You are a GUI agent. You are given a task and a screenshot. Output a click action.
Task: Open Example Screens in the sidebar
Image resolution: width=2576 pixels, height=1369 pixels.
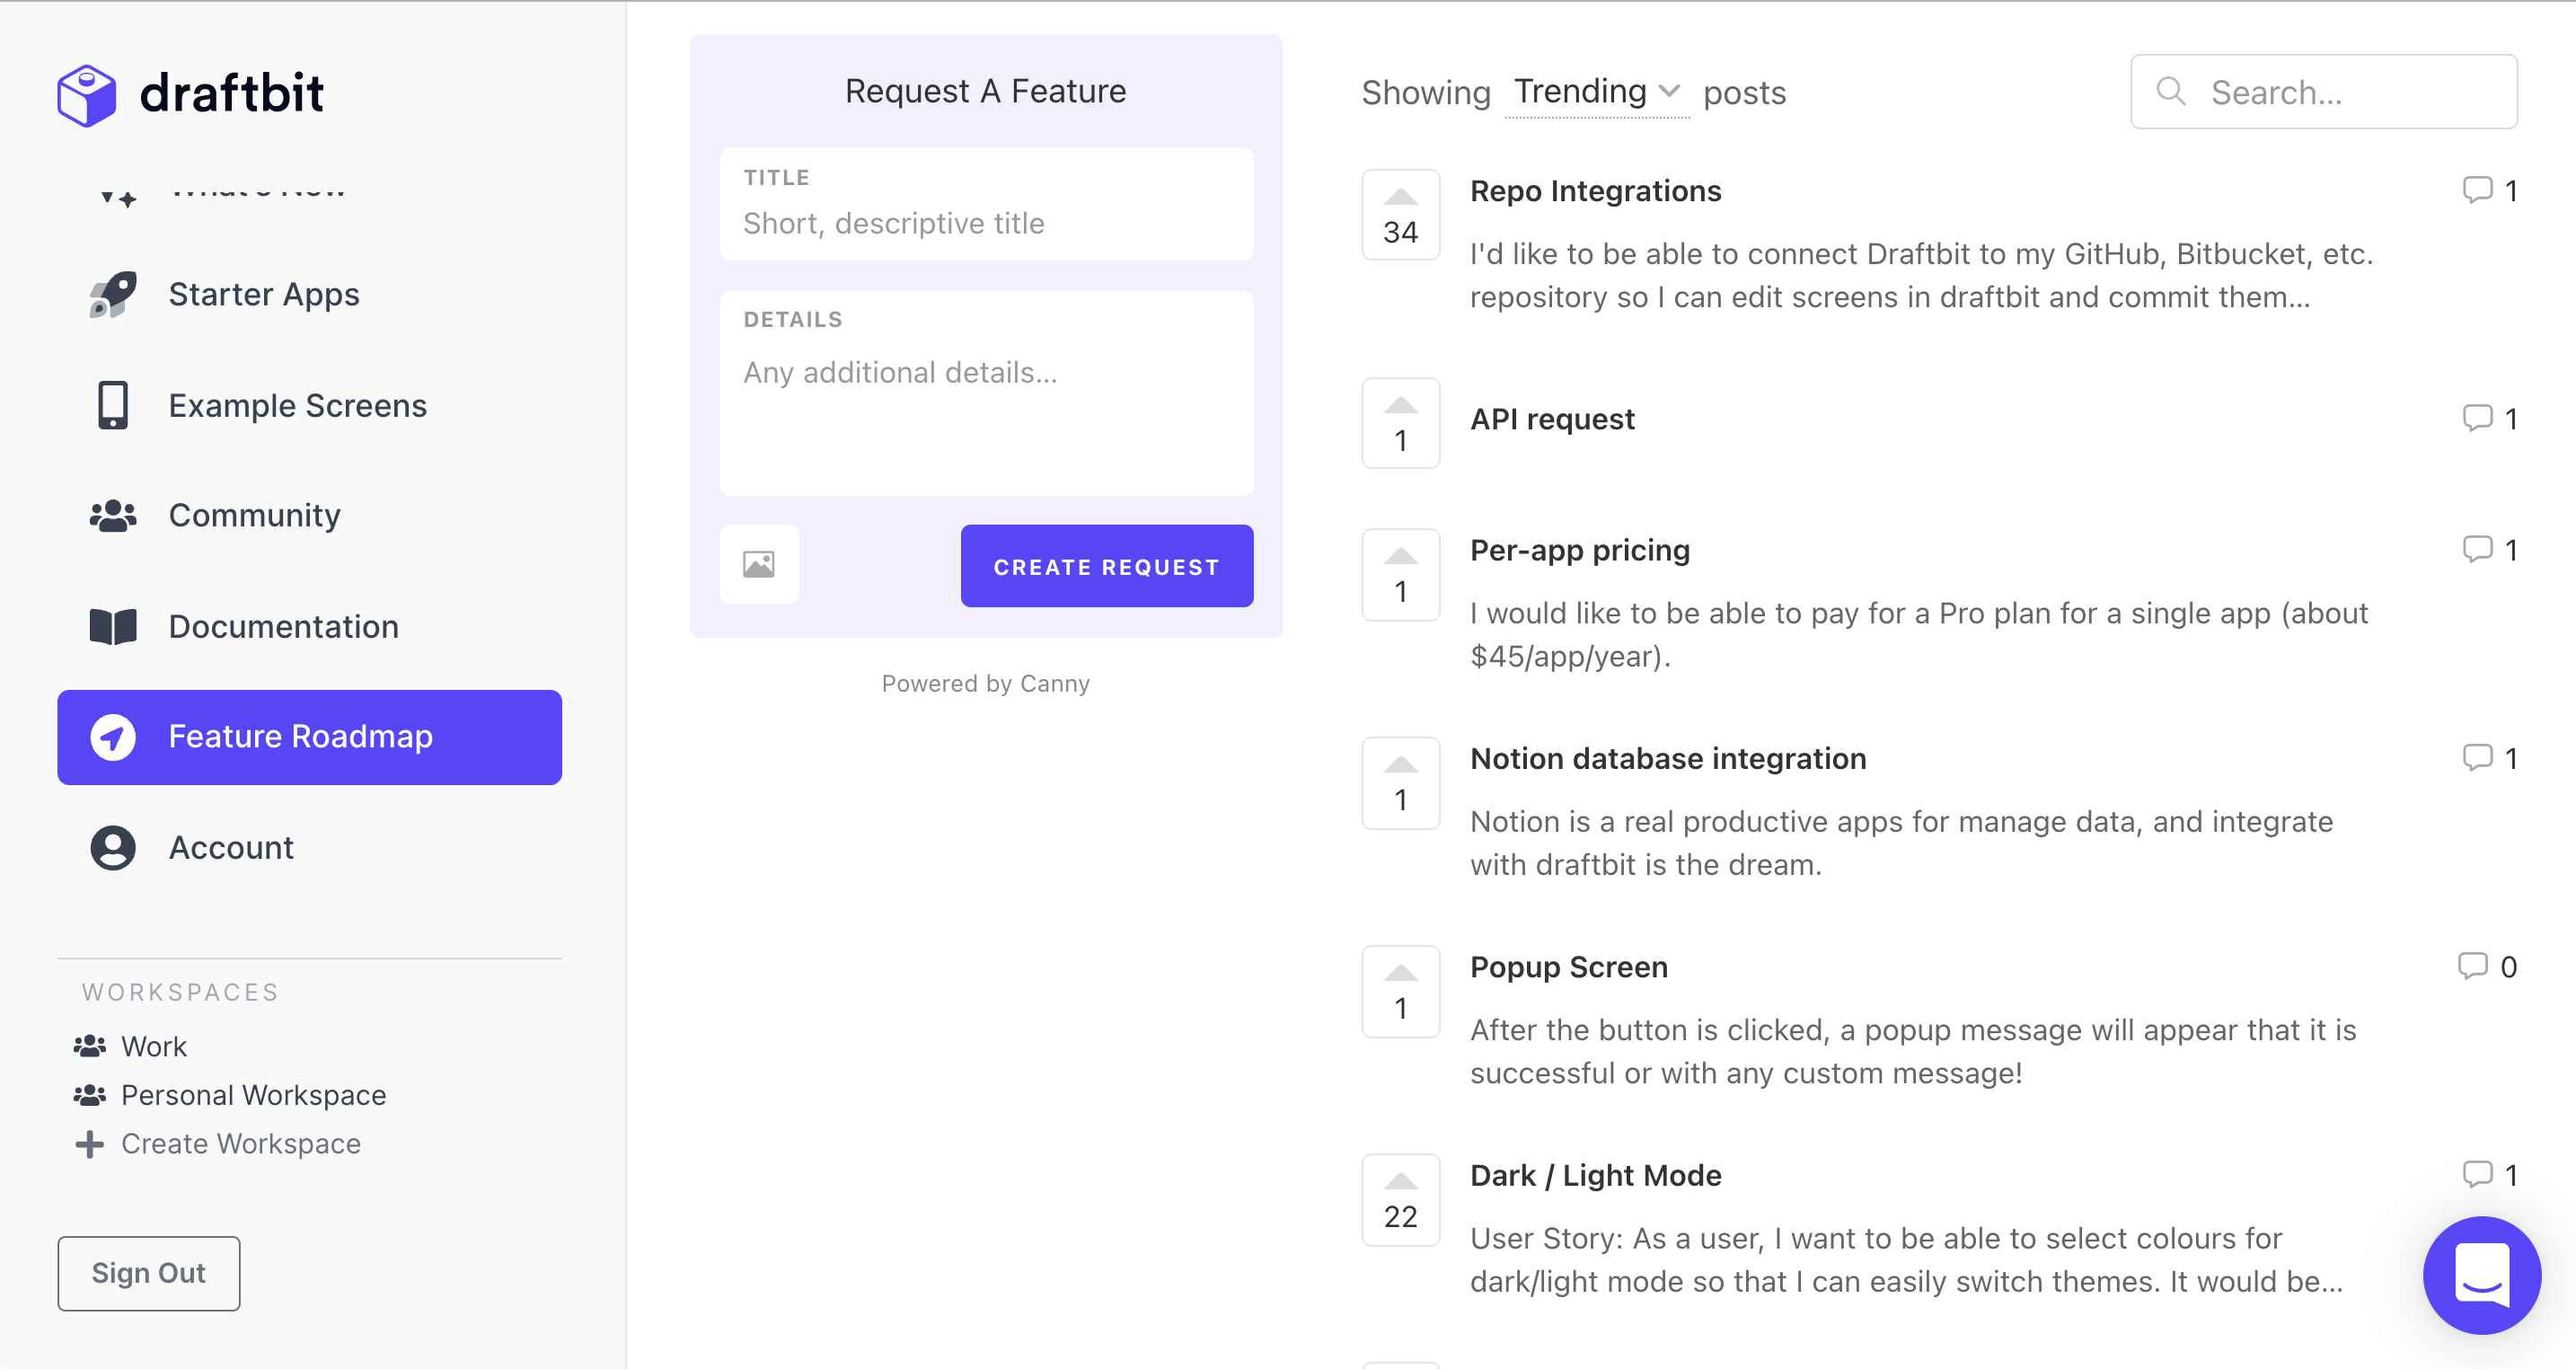coord(309,405)
